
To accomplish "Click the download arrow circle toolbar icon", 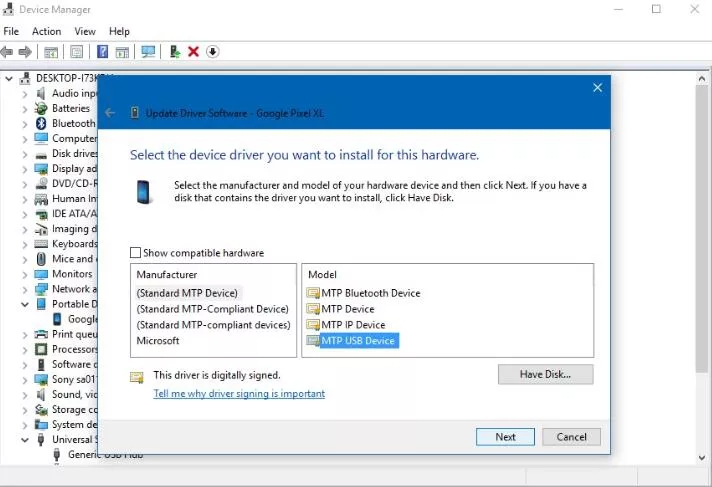I will tap(213, 51).
